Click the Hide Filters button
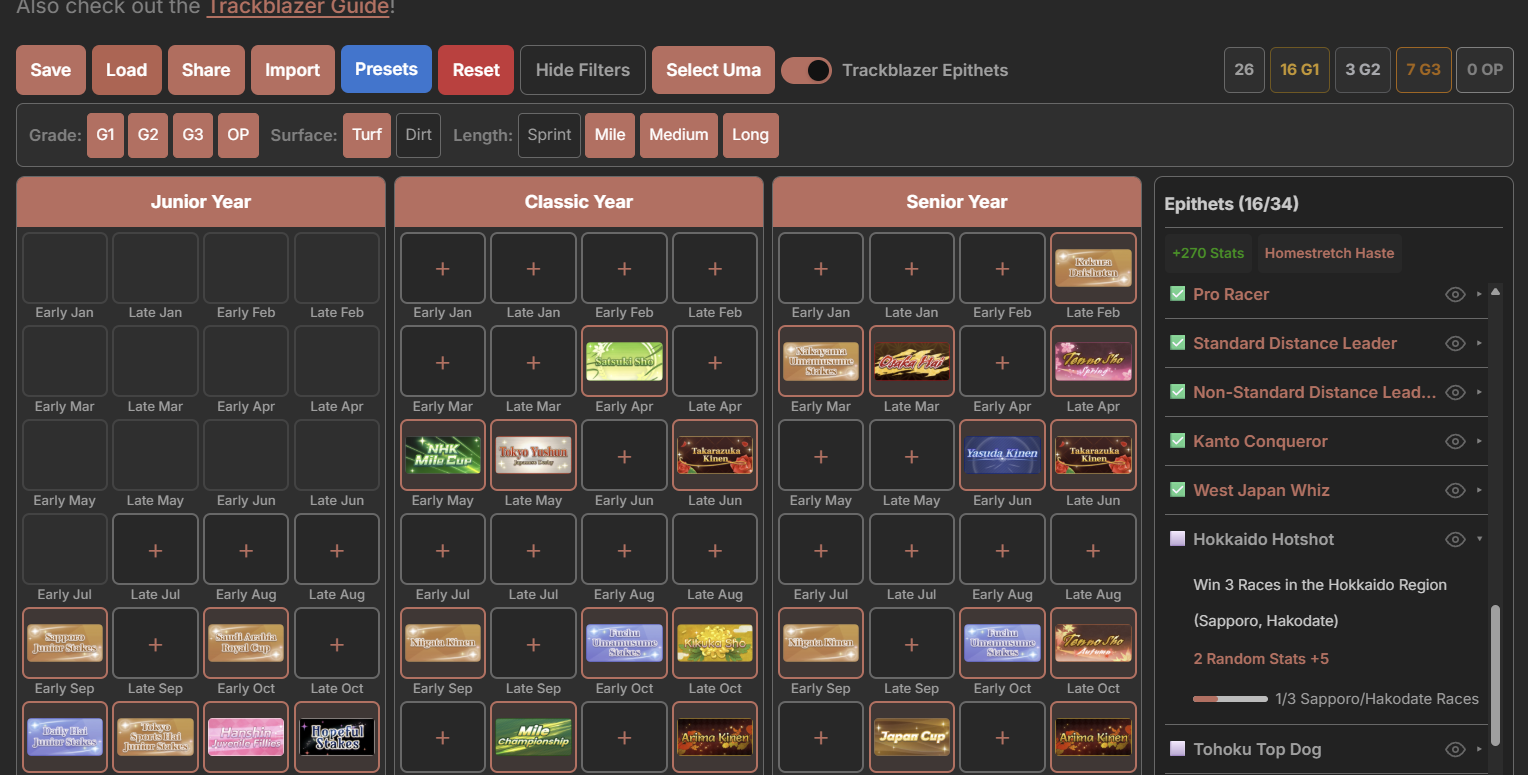1528x775 pixels. (x=583, y=70)
